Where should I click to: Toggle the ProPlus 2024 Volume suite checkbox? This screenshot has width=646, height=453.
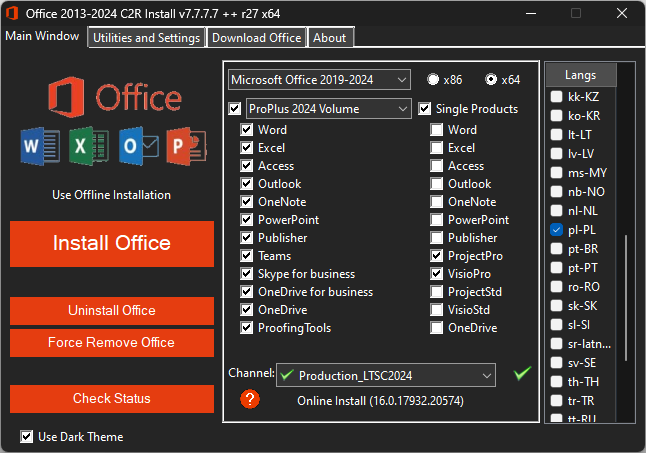click(235, 109)
